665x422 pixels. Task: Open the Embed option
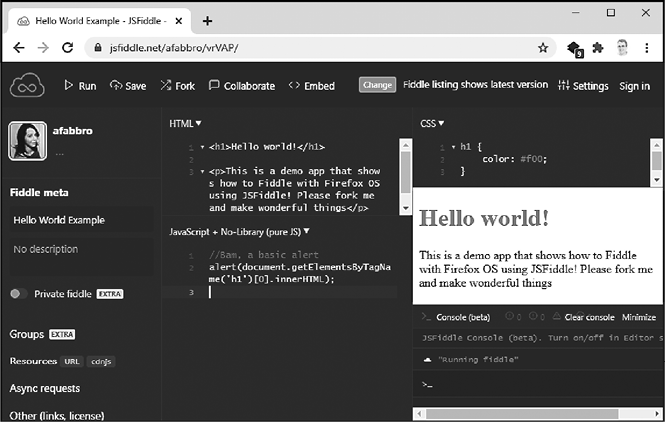tap(311, 86)
